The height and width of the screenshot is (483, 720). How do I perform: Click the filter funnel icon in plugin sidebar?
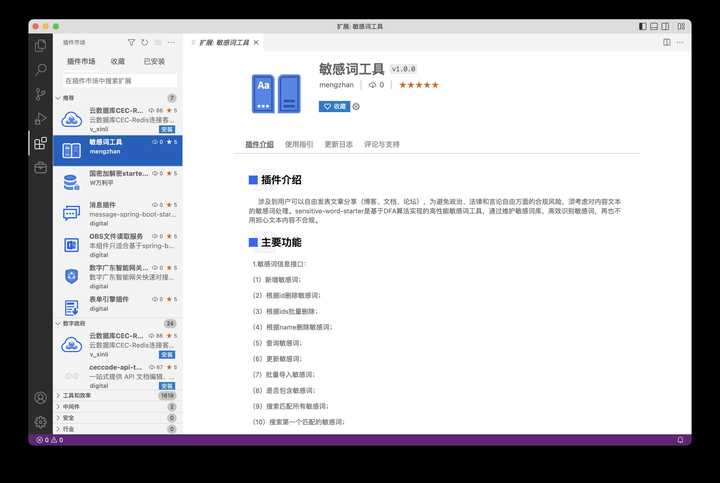tap(131, 42)
